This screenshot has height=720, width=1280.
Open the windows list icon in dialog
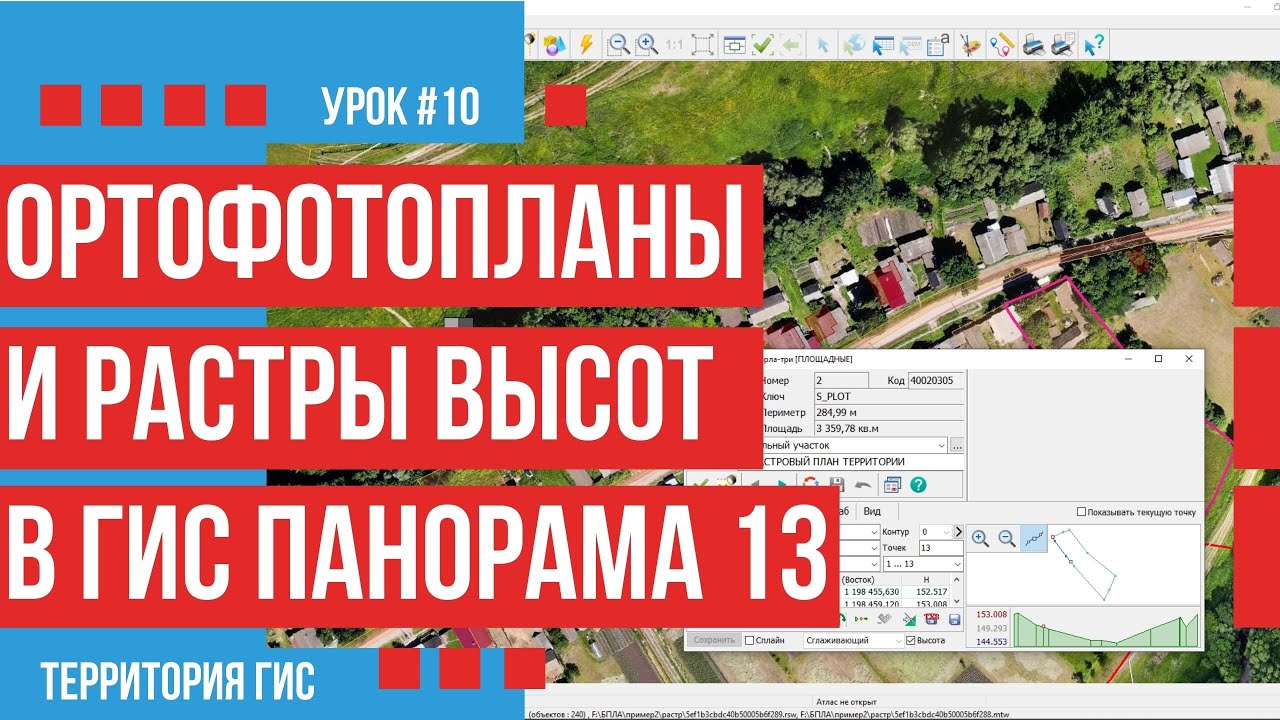tap(892, 484)
